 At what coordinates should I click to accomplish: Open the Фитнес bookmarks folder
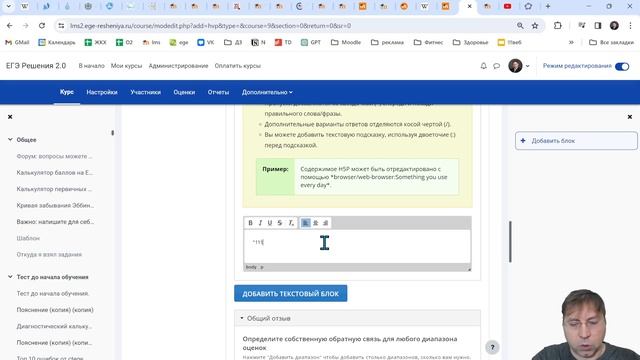[428, 42]
